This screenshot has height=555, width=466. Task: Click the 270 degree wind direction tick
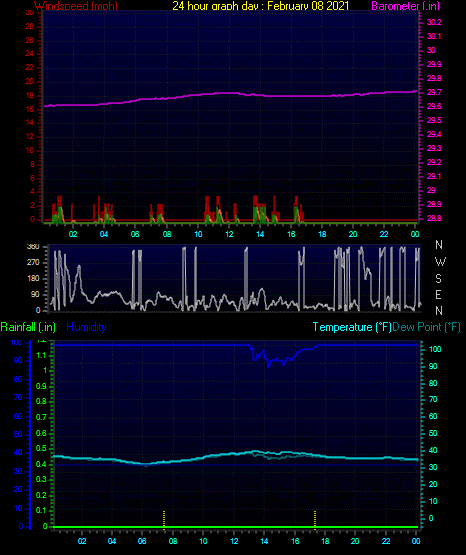(33, 262)
